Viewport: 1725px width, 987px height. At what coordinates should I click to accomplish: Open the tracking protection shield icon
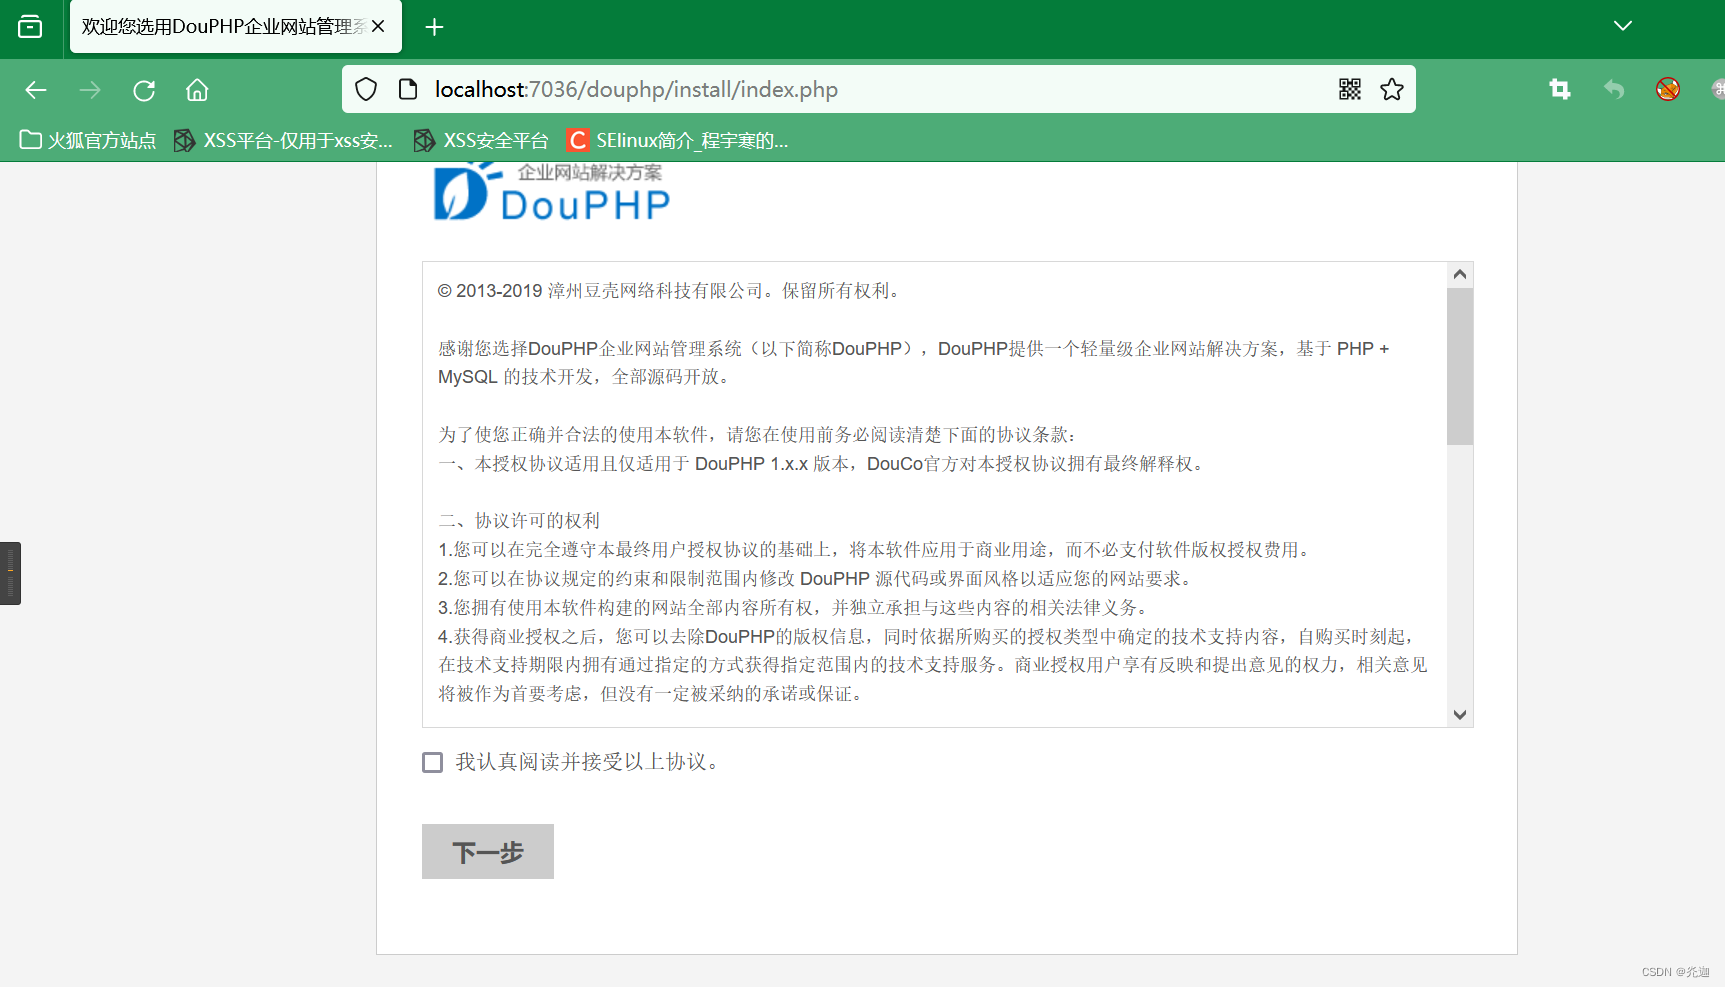(365, 89)
